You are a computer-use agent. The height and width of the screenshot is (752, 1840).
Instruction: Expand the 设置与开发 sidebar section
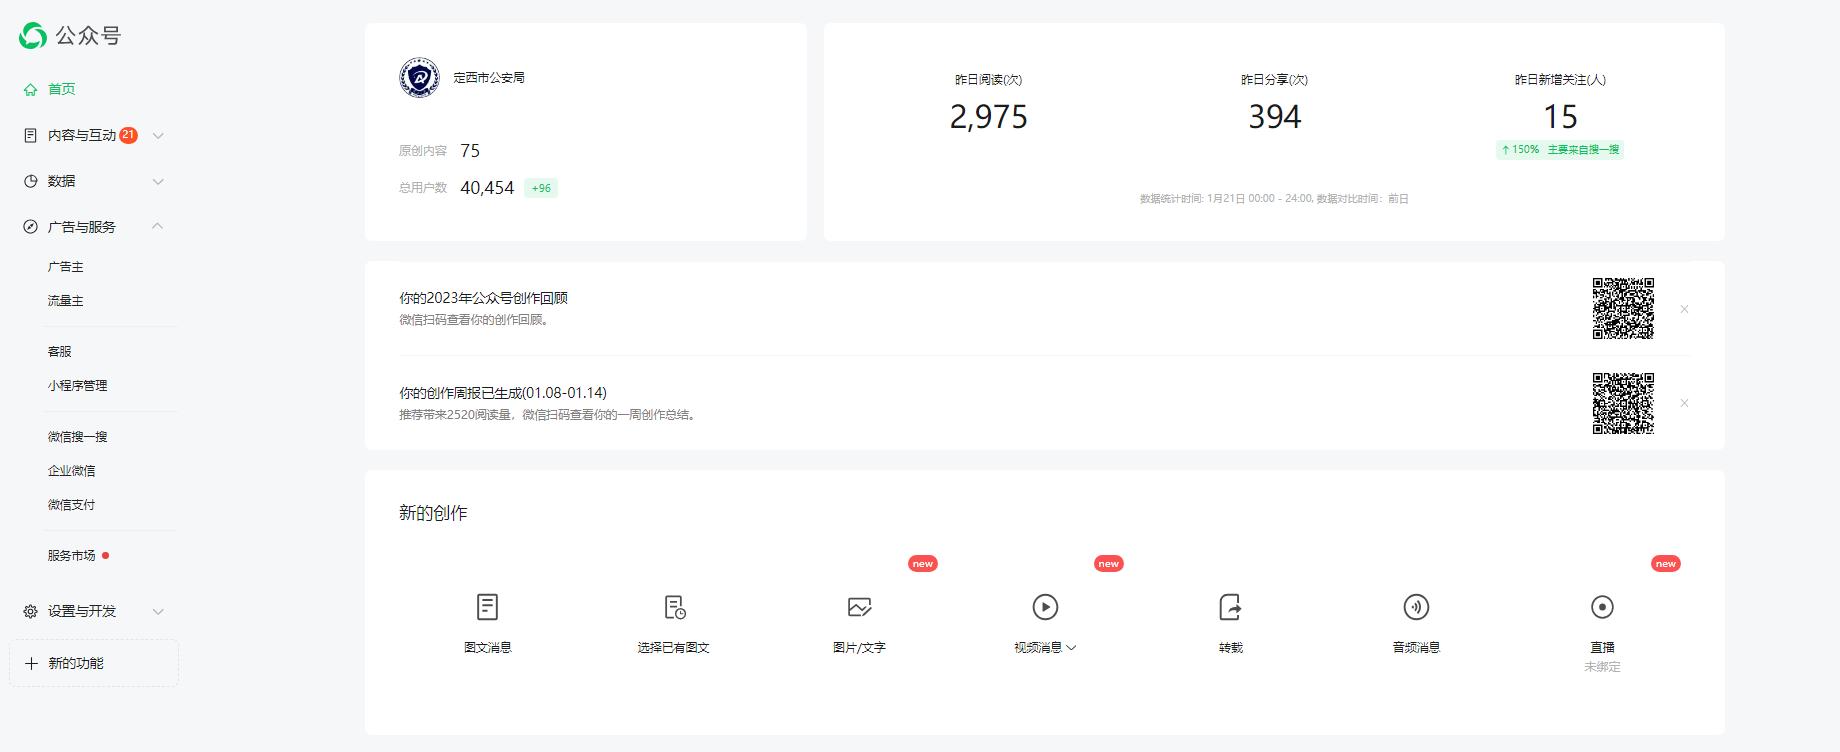[157, 612]
